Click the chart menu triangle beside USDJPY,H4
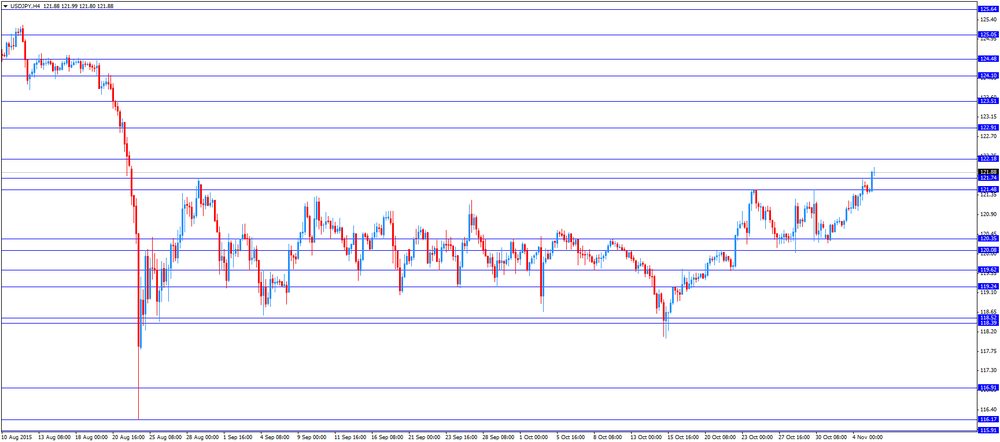The image size is (1000, 442). (x=6, y=6)
